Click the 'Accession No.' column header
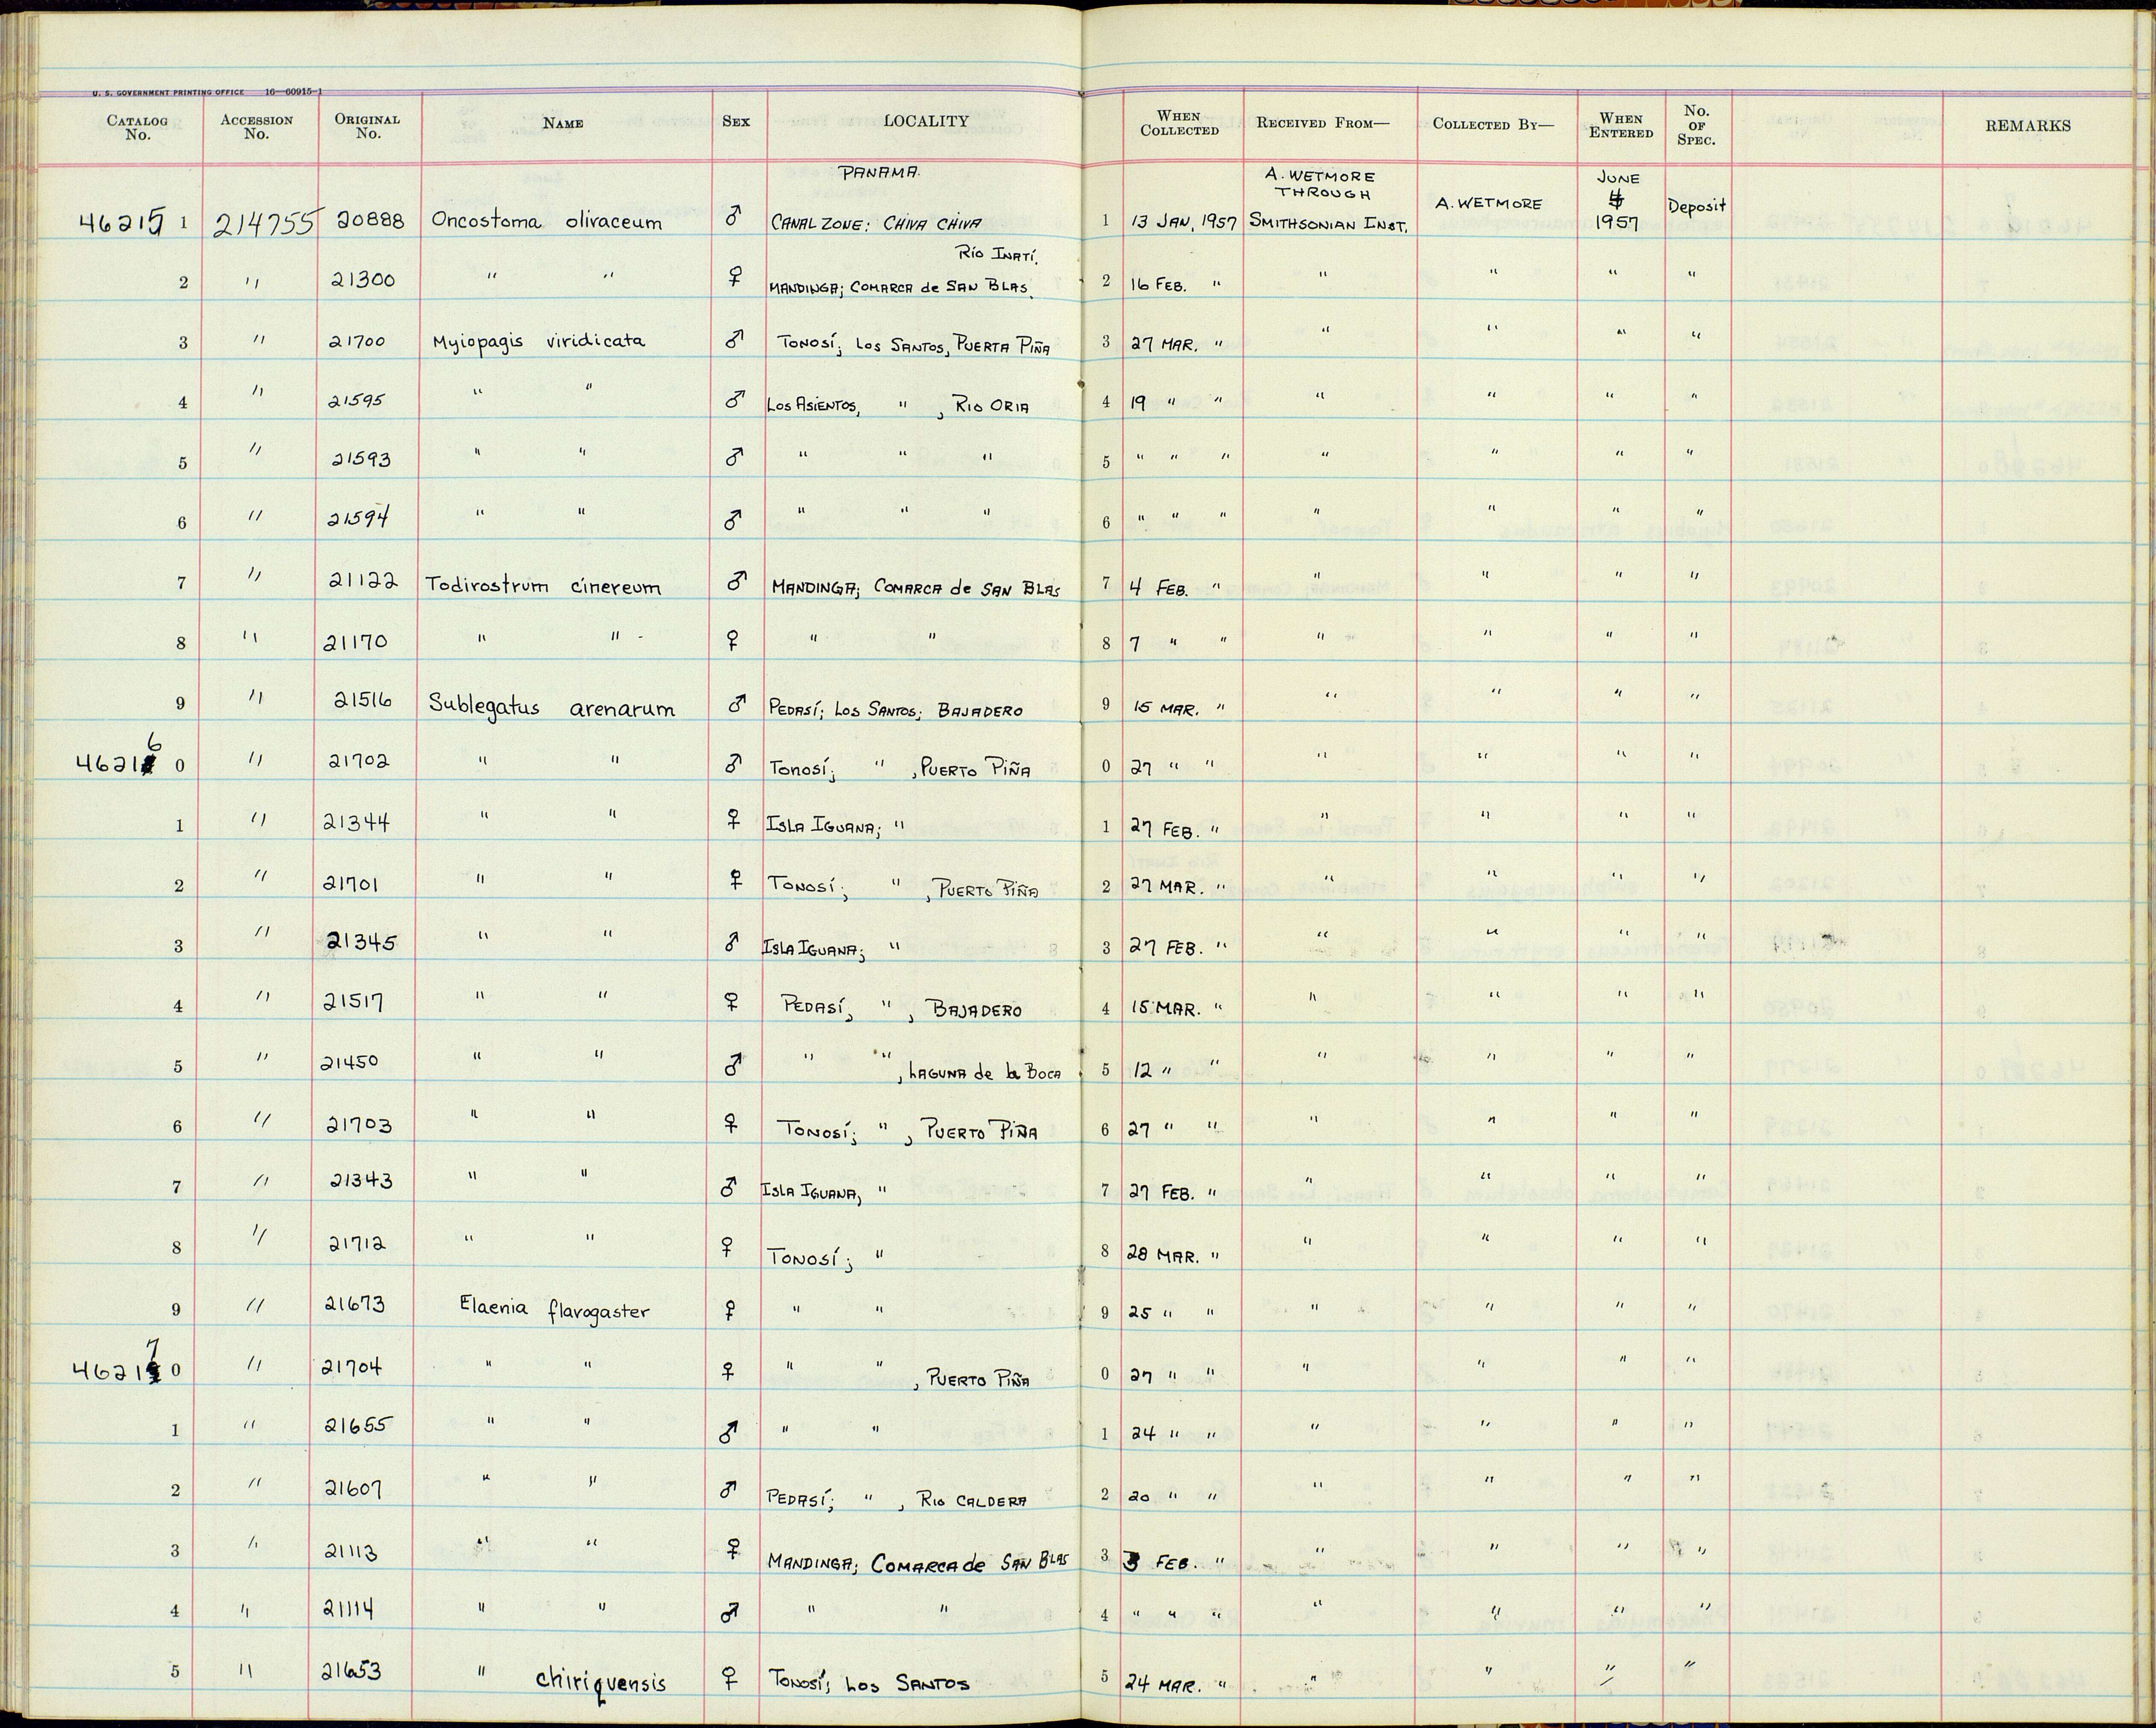The height and width of the screenshot is (1728, 2156). [x=257, y=126]
